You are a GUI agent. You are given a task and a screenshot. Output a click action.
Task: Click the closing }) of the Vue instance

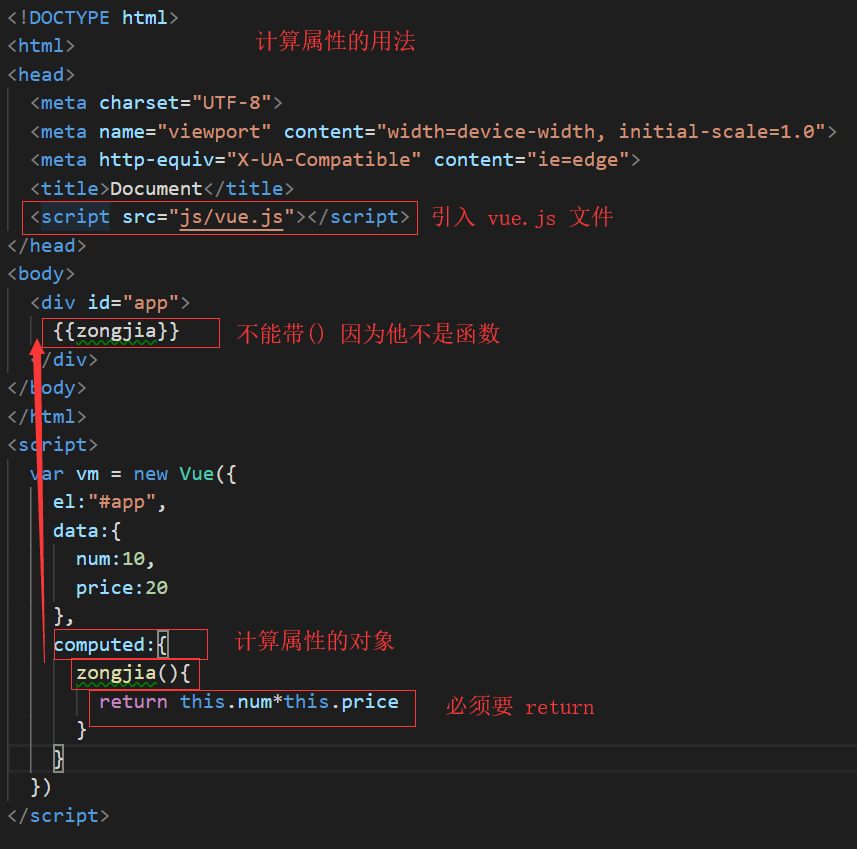(x=41, y=787)
